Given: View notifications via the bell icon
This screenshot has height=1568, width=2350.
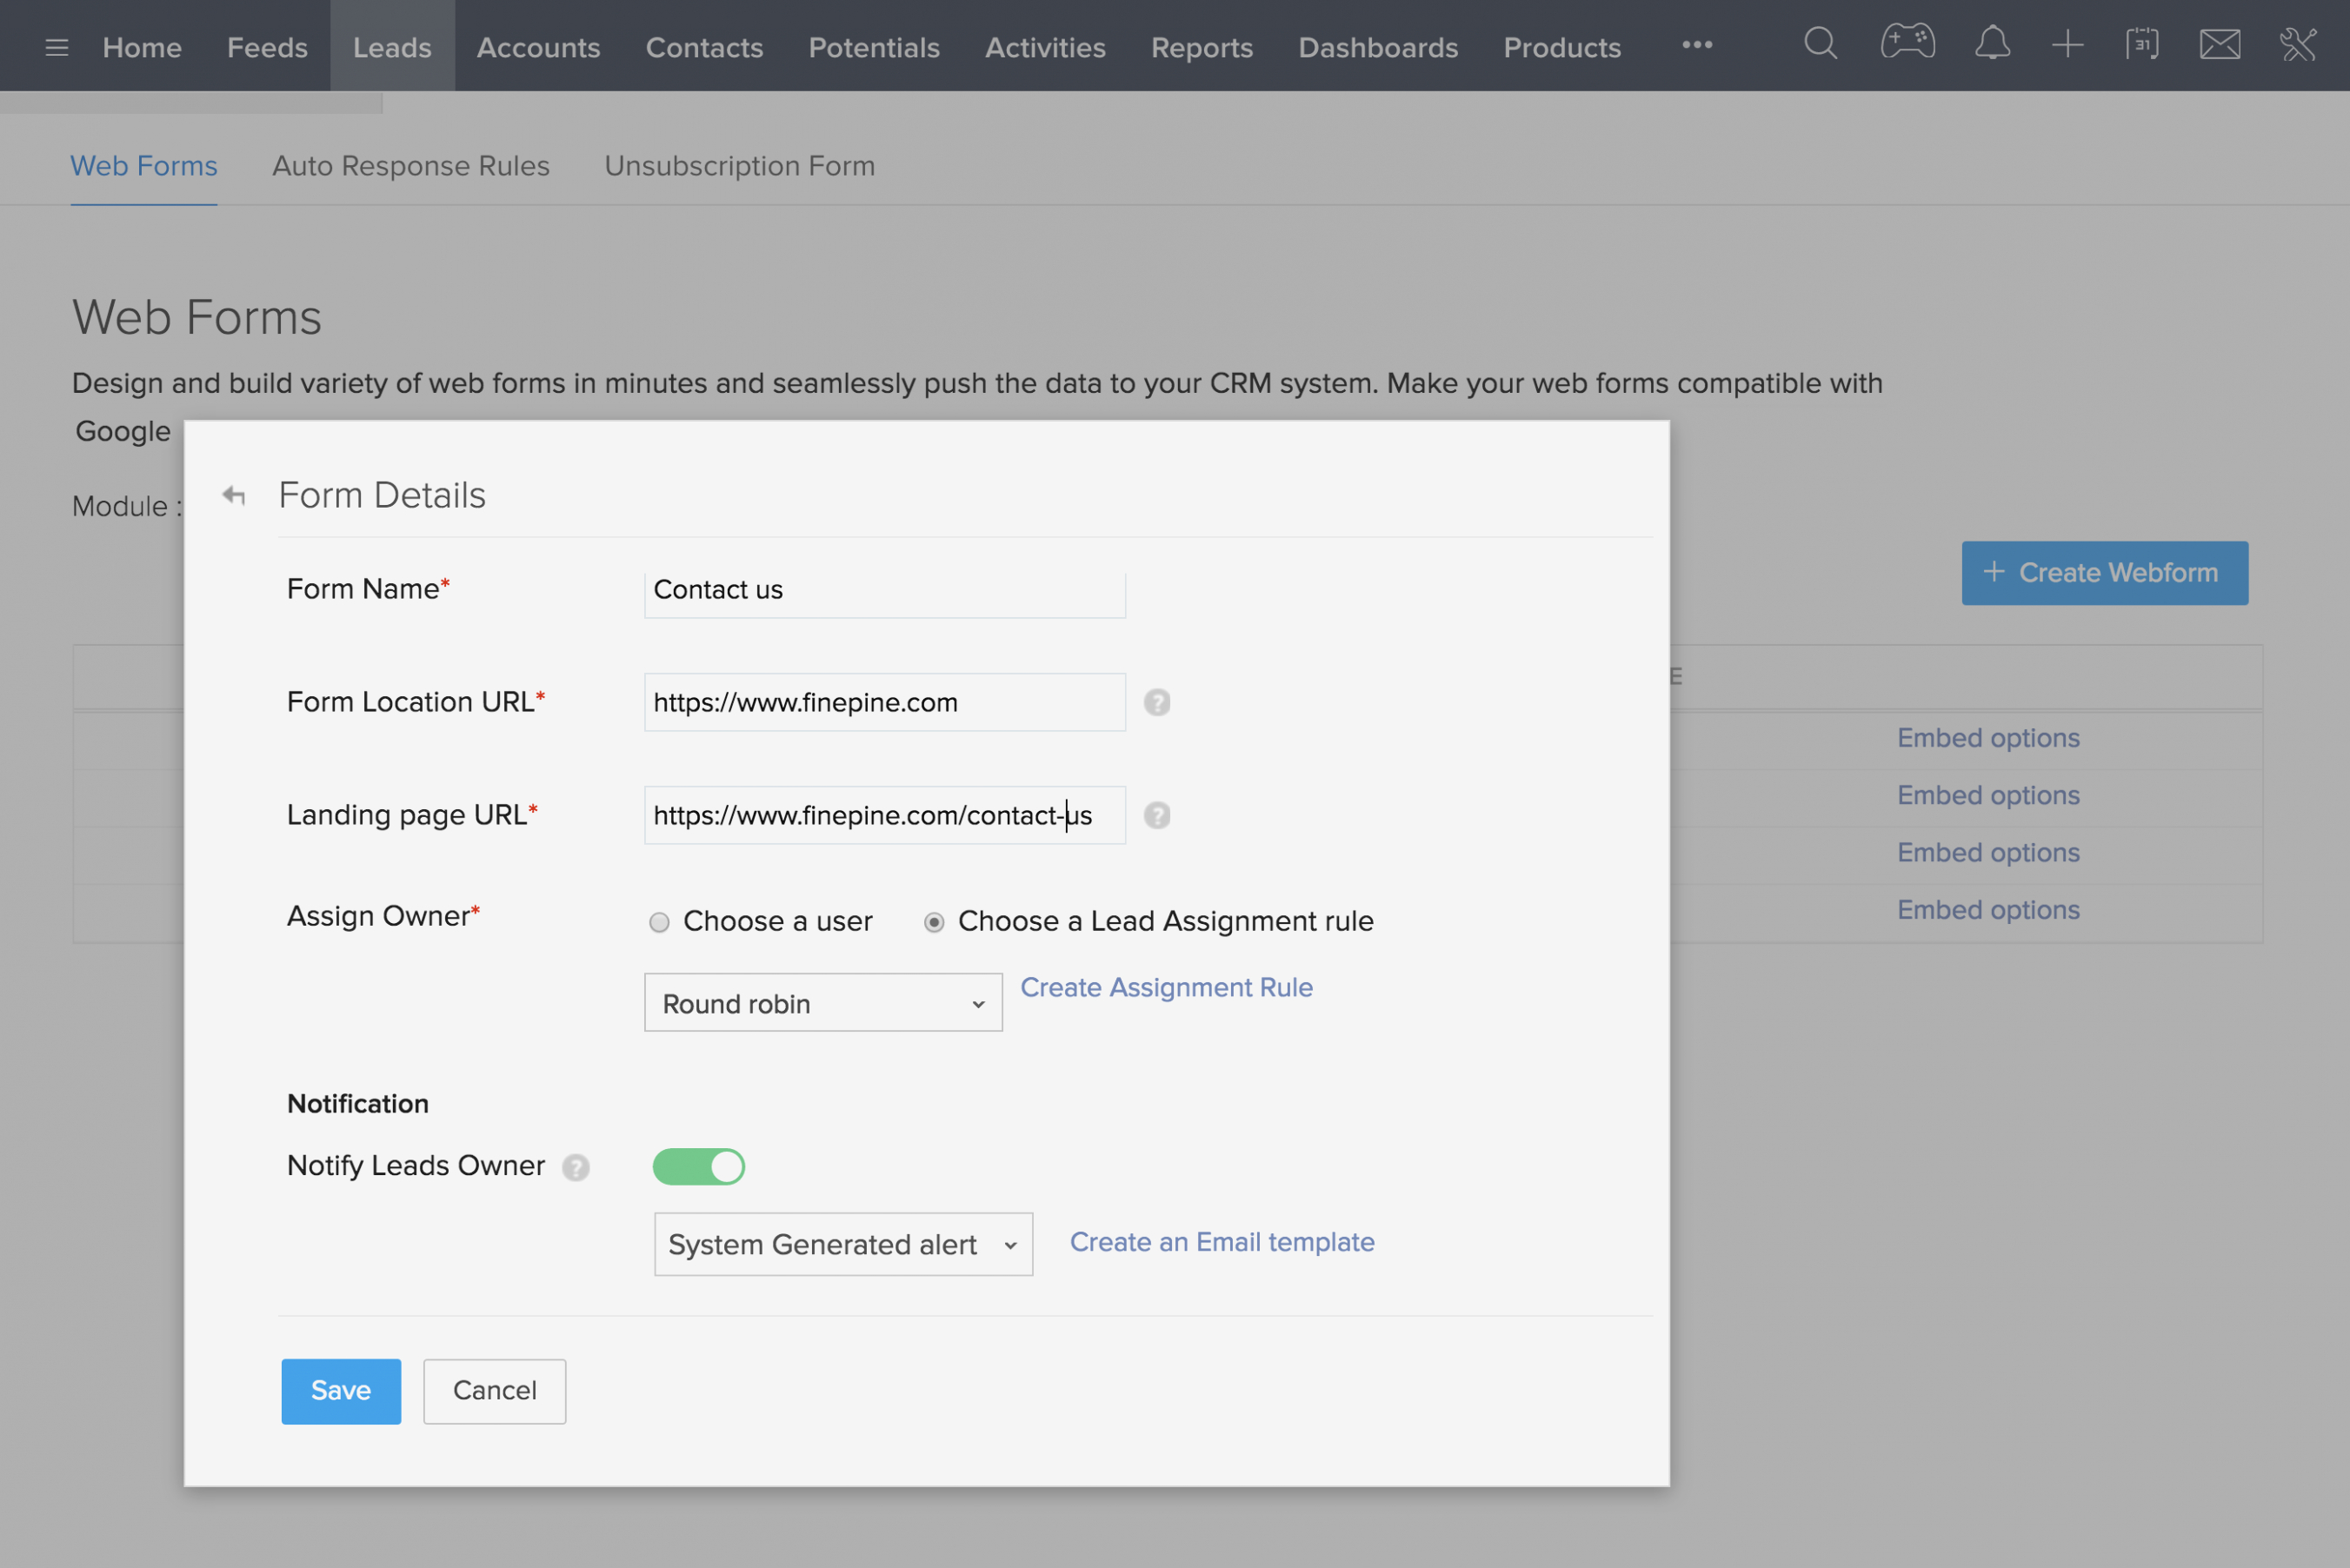Looking at the screenshot, I should pyautogui.click(x=1992, y=44).
